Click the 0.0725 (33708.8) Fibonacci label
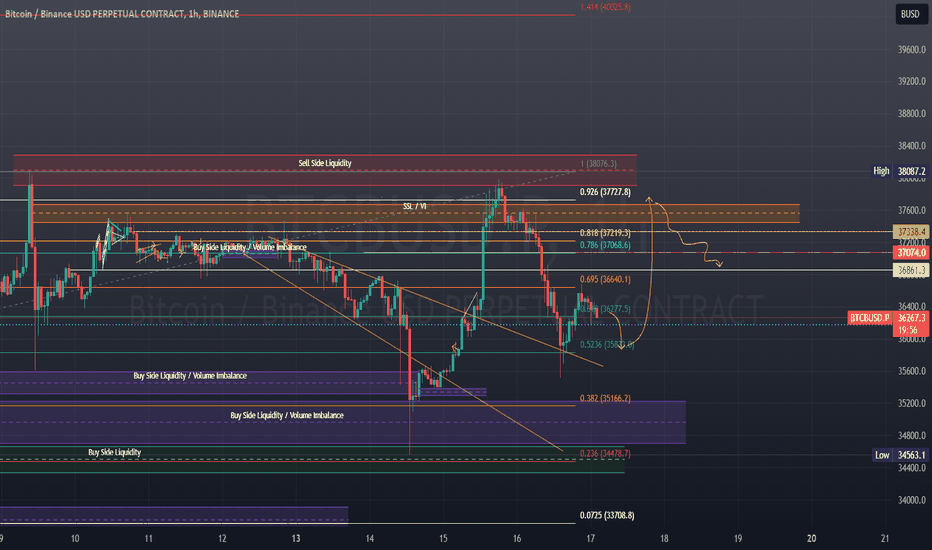This screenshot has height=550, width=932. click(607, 516)
